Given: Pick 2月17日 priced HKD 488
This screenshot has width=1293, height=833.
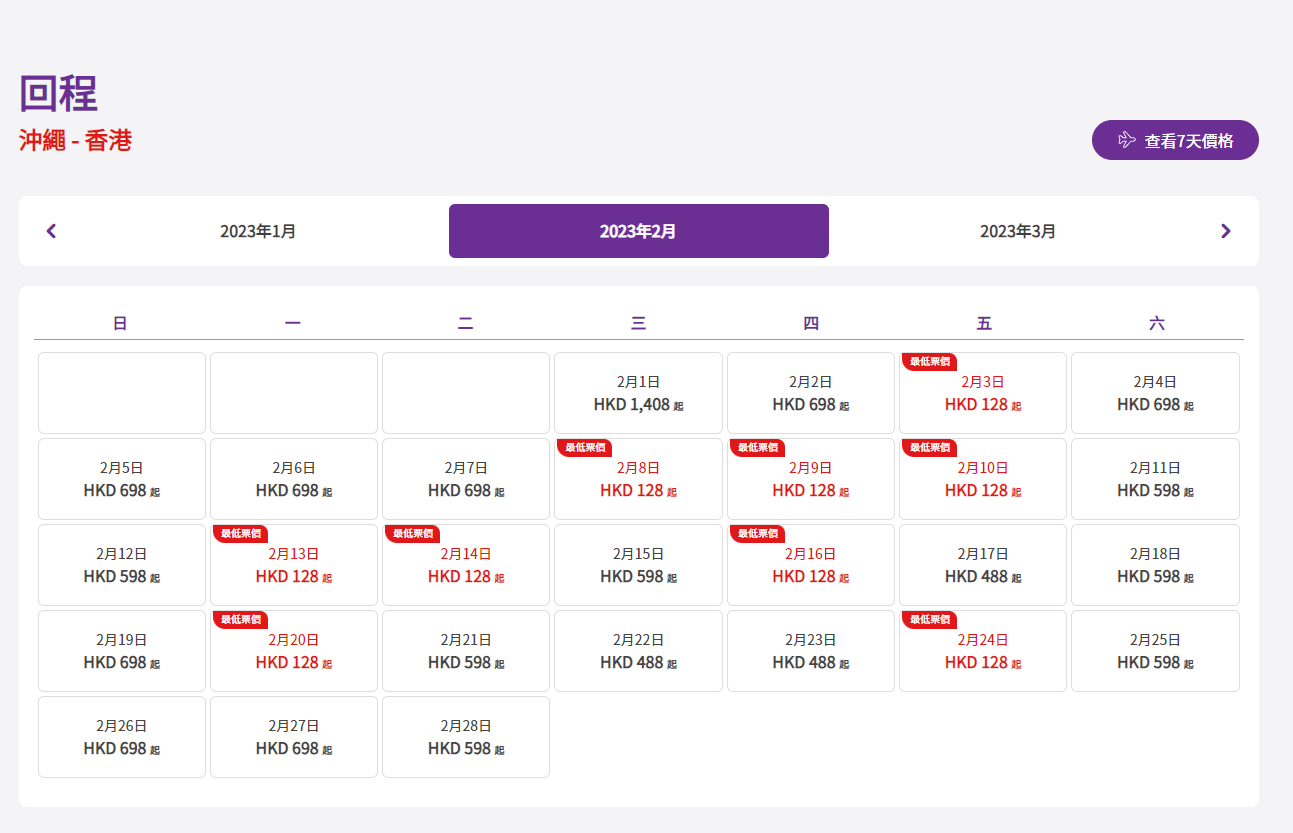Looking at the screenshot, I should point(982,565).
